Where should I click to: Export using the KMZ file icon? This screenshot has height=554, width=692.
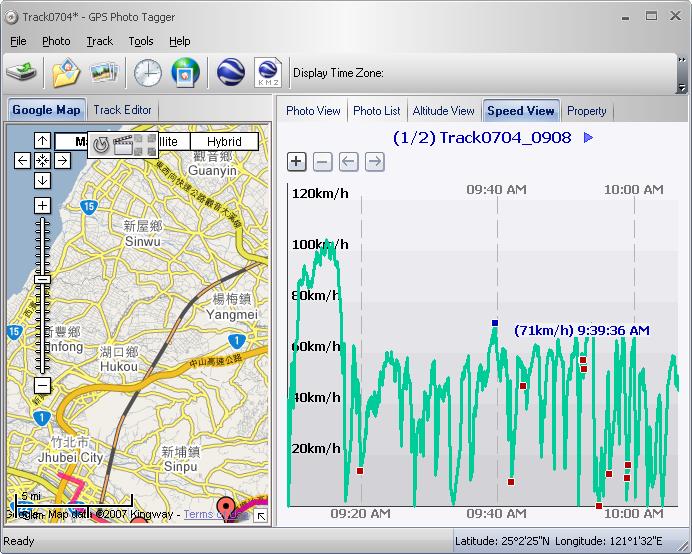pyautogui.click(x=268, y=72)
